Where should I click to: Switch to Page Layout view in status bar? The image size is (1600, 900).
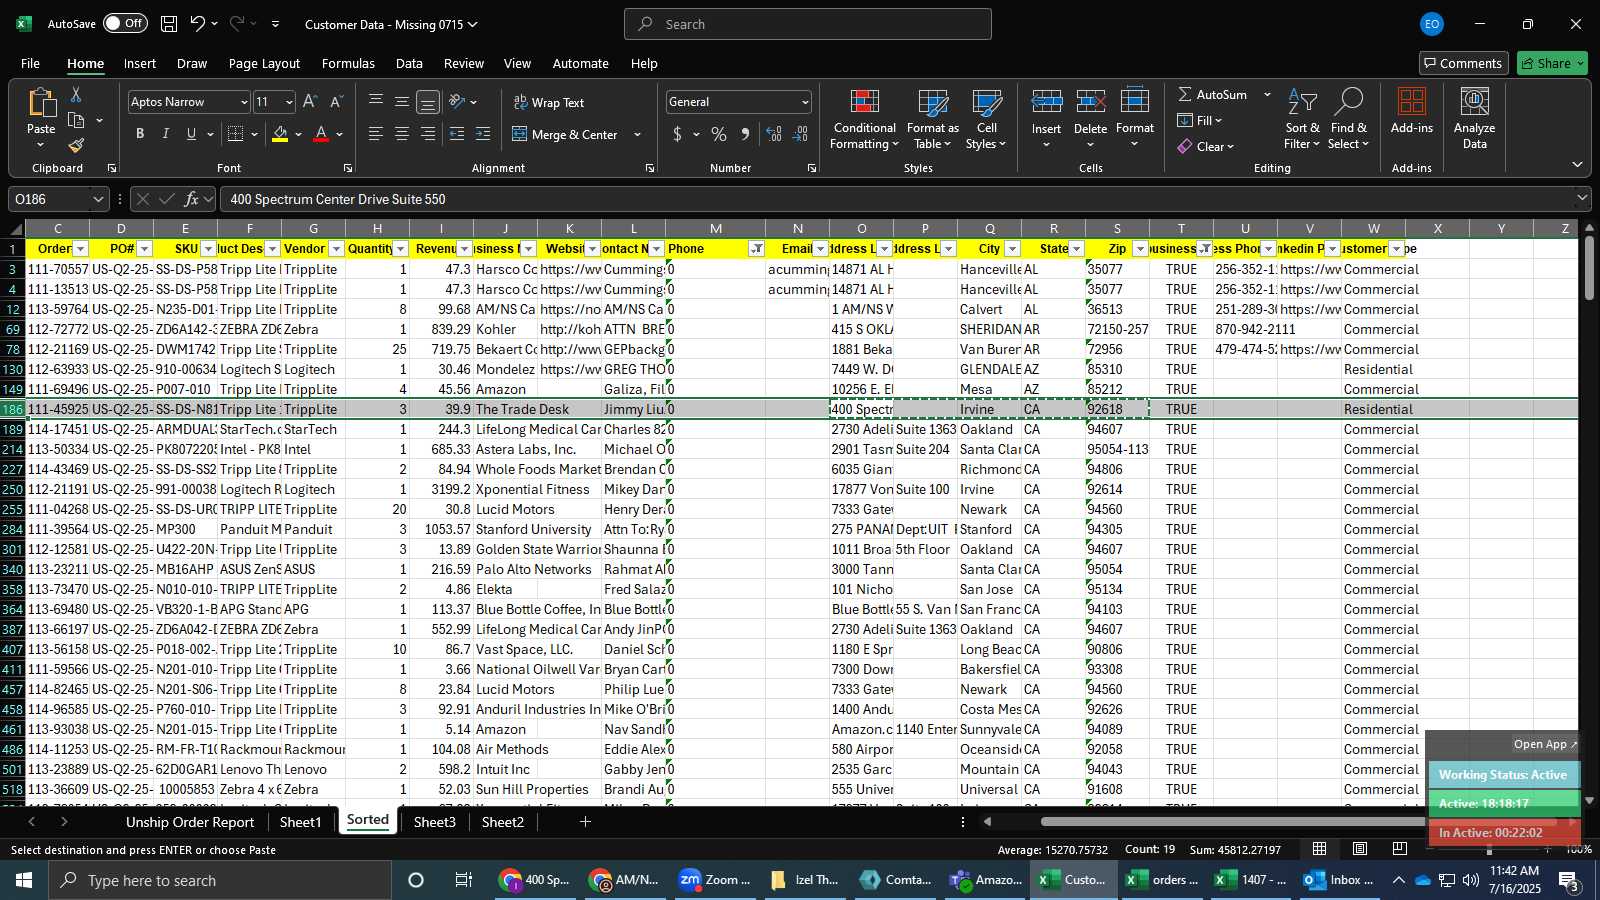pos(1360,849)
